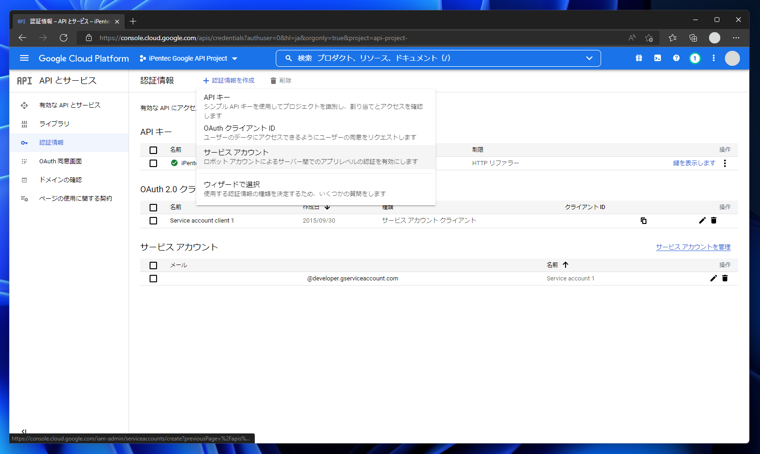This screenshot has width=760, height=454.
Task: Select all API keys header checkbox
Action: (153, 150)
